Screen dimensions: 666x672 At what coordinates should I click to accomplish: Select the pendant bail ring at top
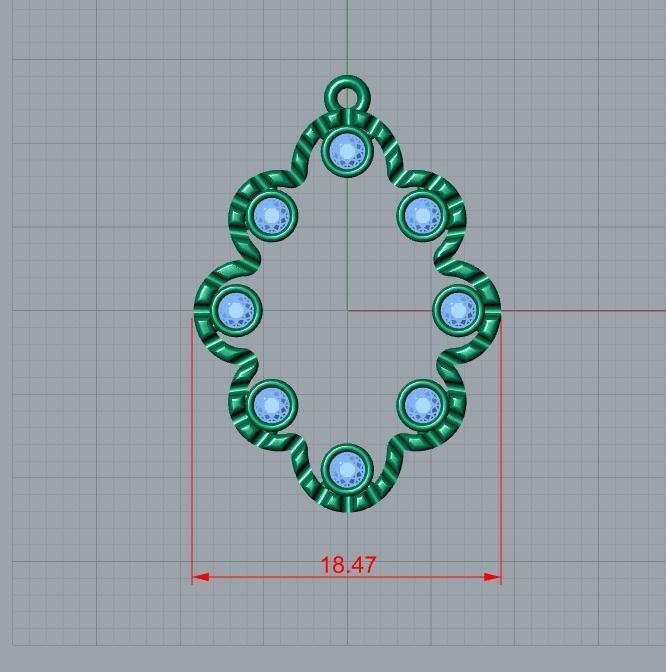347,94
